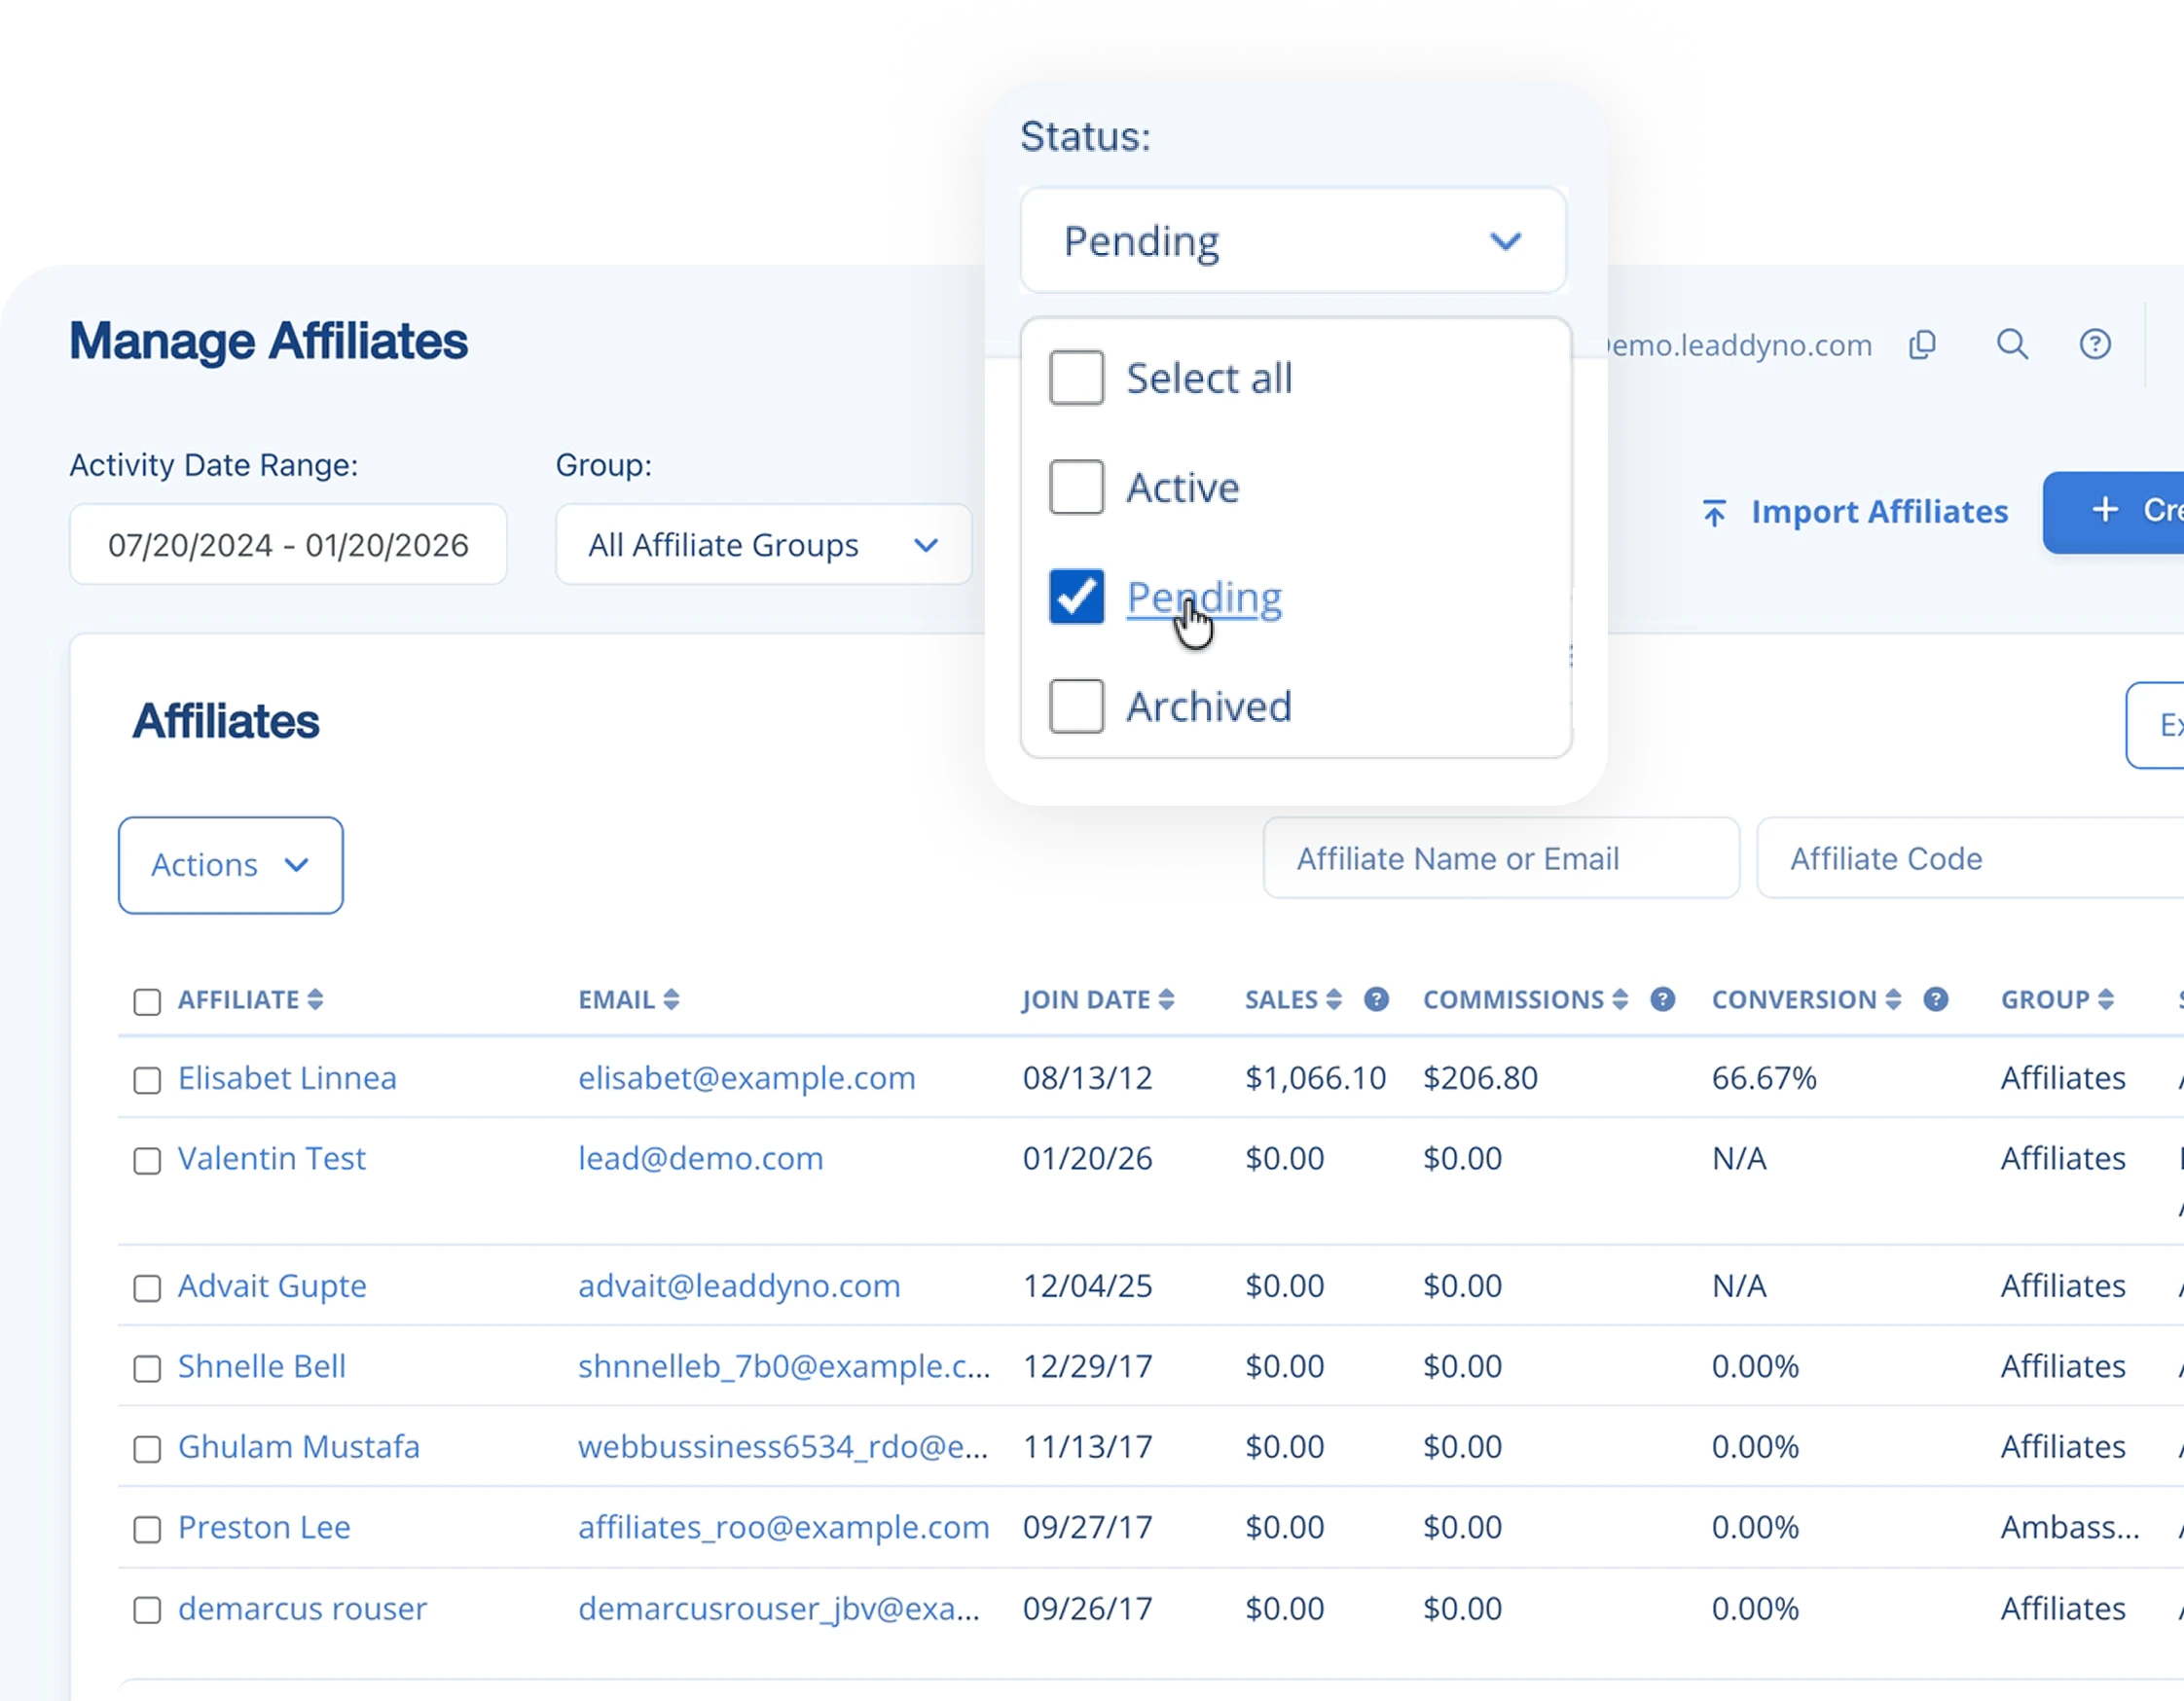Viewport: 2184px width, 1701px height.
Task: Check the Select all status checkbox
Action: [x=1077, y=378]
